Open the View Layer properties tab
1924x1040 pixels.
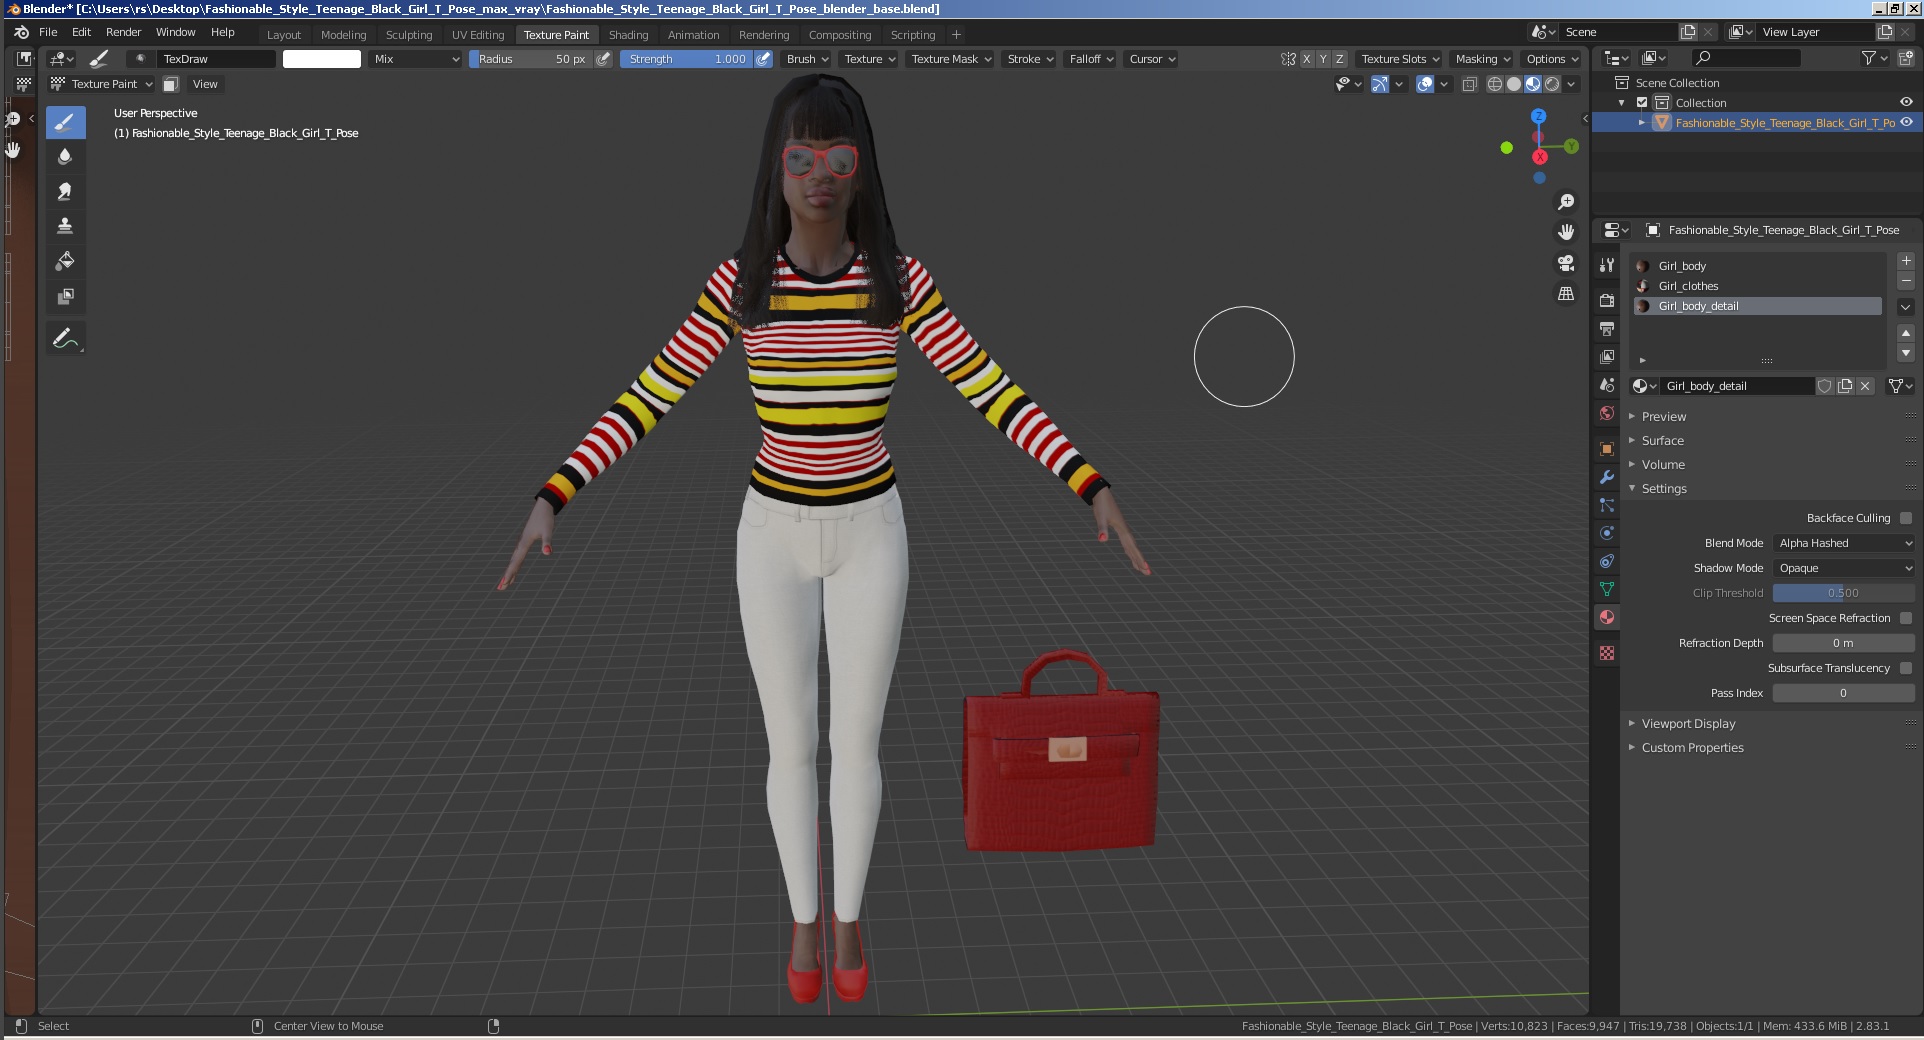tap(1607, 357)
